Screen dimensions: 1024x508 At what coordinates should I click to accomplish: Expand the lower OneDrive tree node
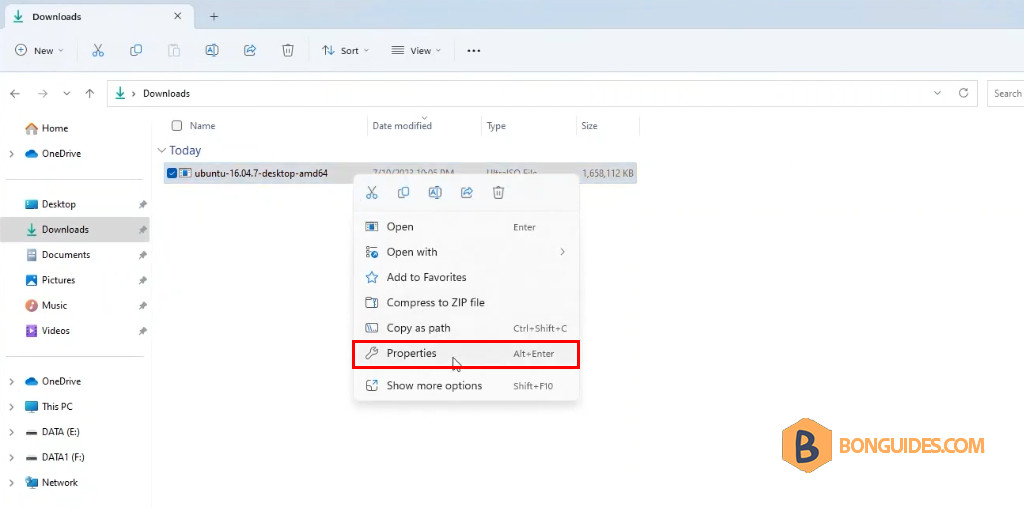coord(11,381)
